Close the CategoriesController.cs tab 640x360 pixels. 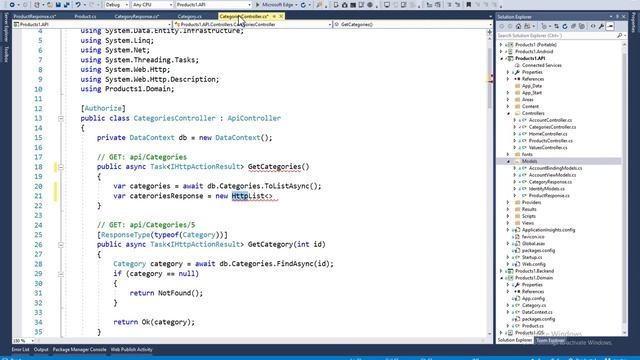click(x=281, y=16)
